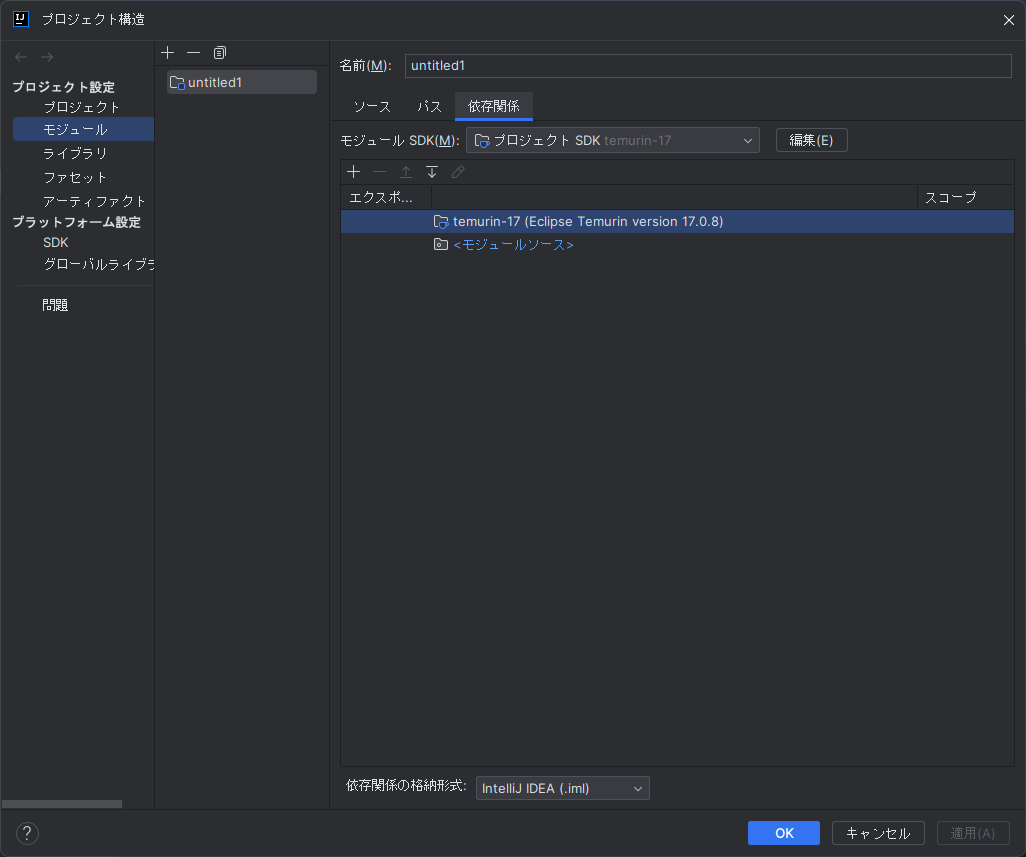
Task: Click the back navigation arrow
Action: (x=21, y=58)
